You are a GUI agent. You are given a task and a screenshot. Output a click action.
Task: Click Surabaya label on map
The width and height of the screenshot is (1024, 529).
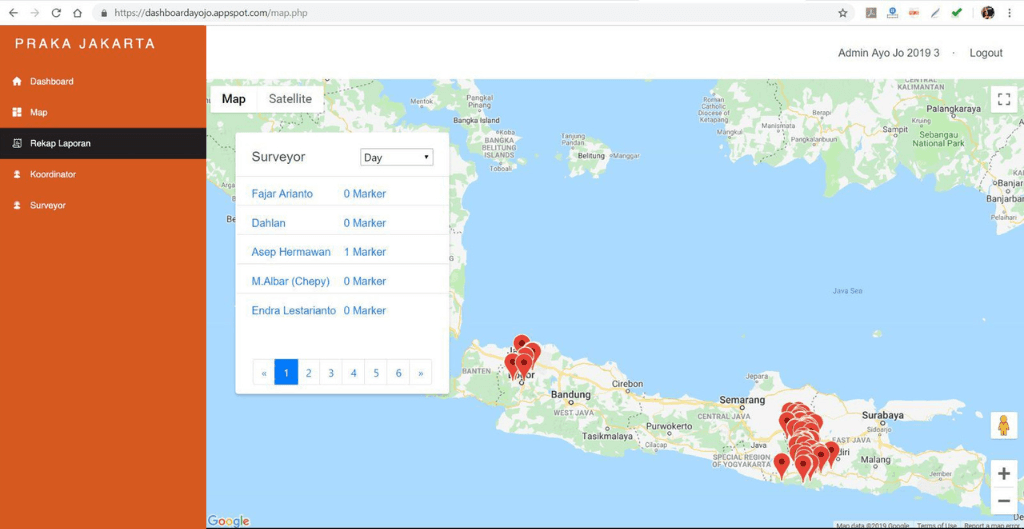[882, 415]
